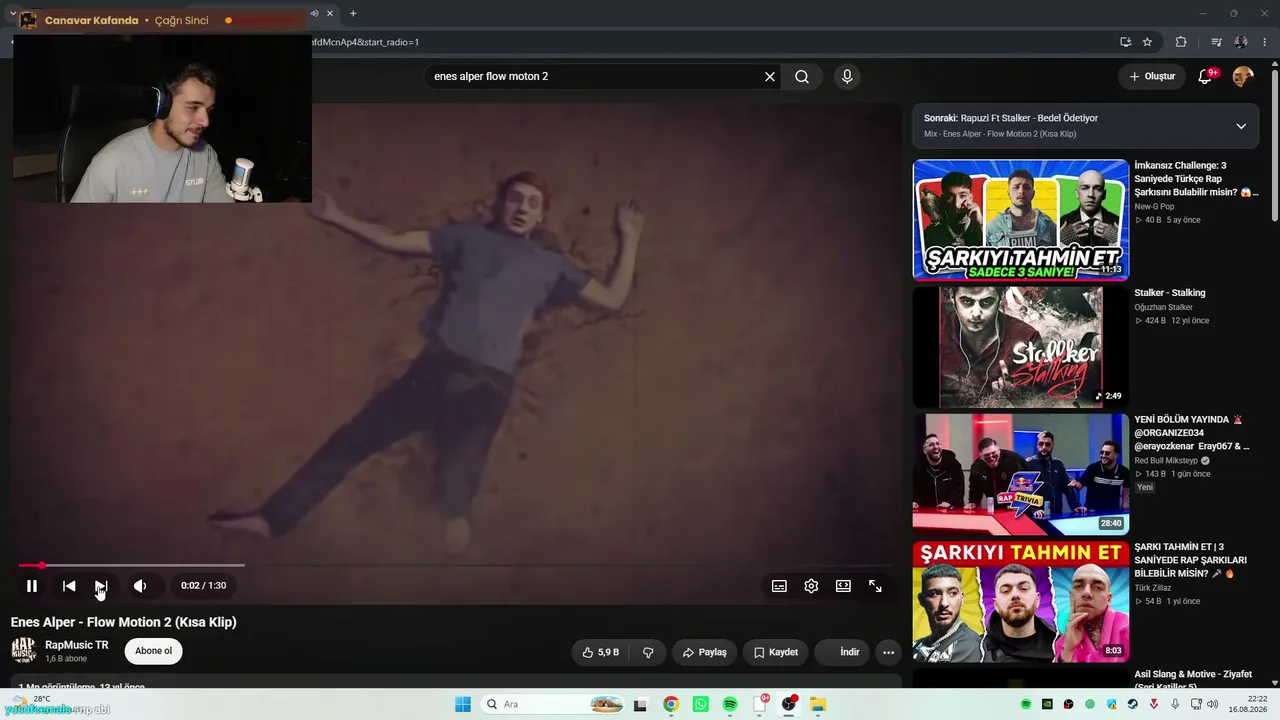This screenshot has width=1280, height=720.
Task: Dislike the video
Action: click(x=648, y=652)
